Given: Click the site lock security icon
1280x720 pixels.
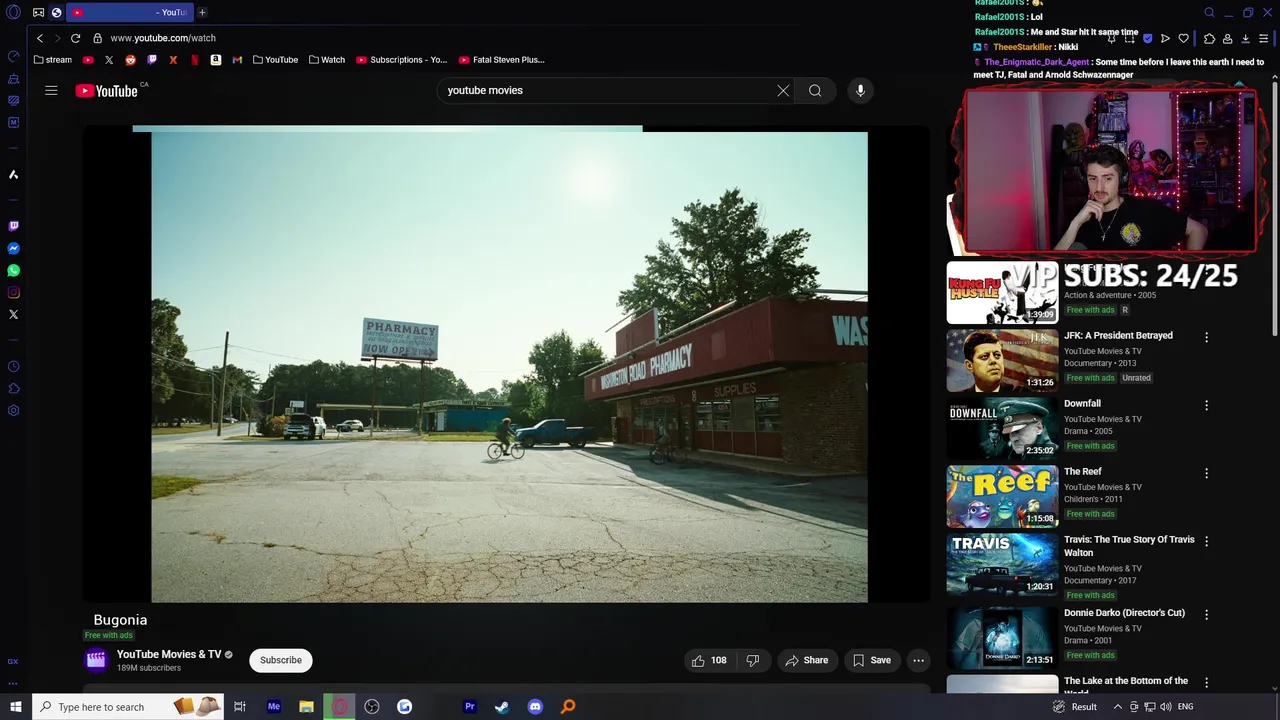Looking at the screenshot, I should [x=97, y=38].
